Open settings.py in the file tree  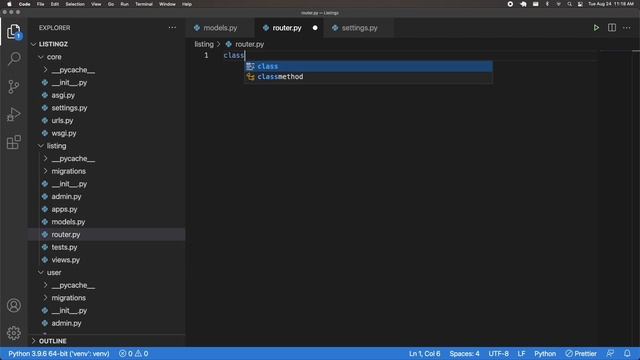tap(69, 108)
